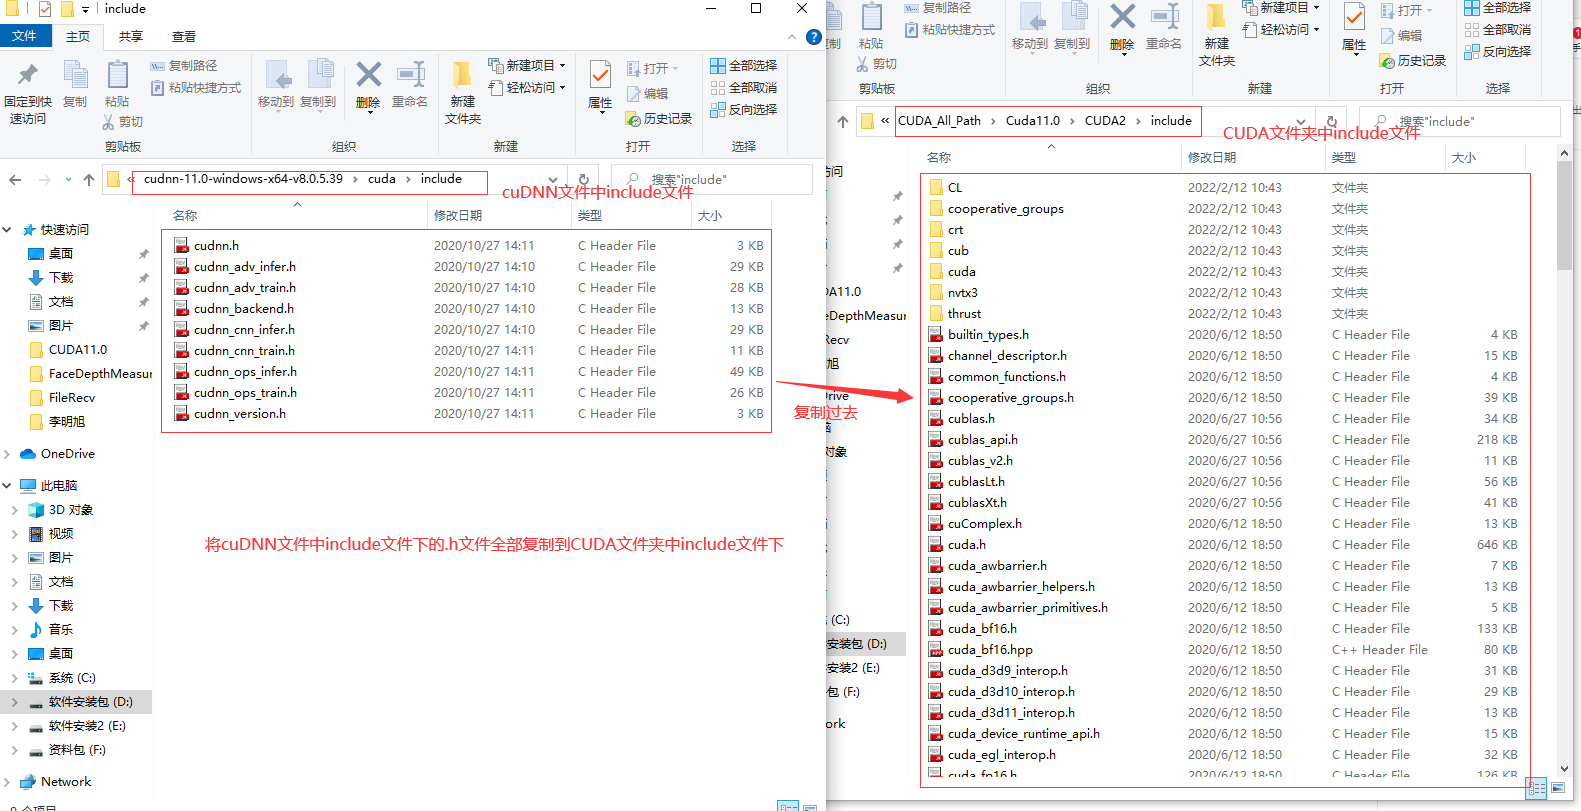Click Pin to Quick access in left window
Screen dimensions: 1581x811
click(x=28, y=92)
